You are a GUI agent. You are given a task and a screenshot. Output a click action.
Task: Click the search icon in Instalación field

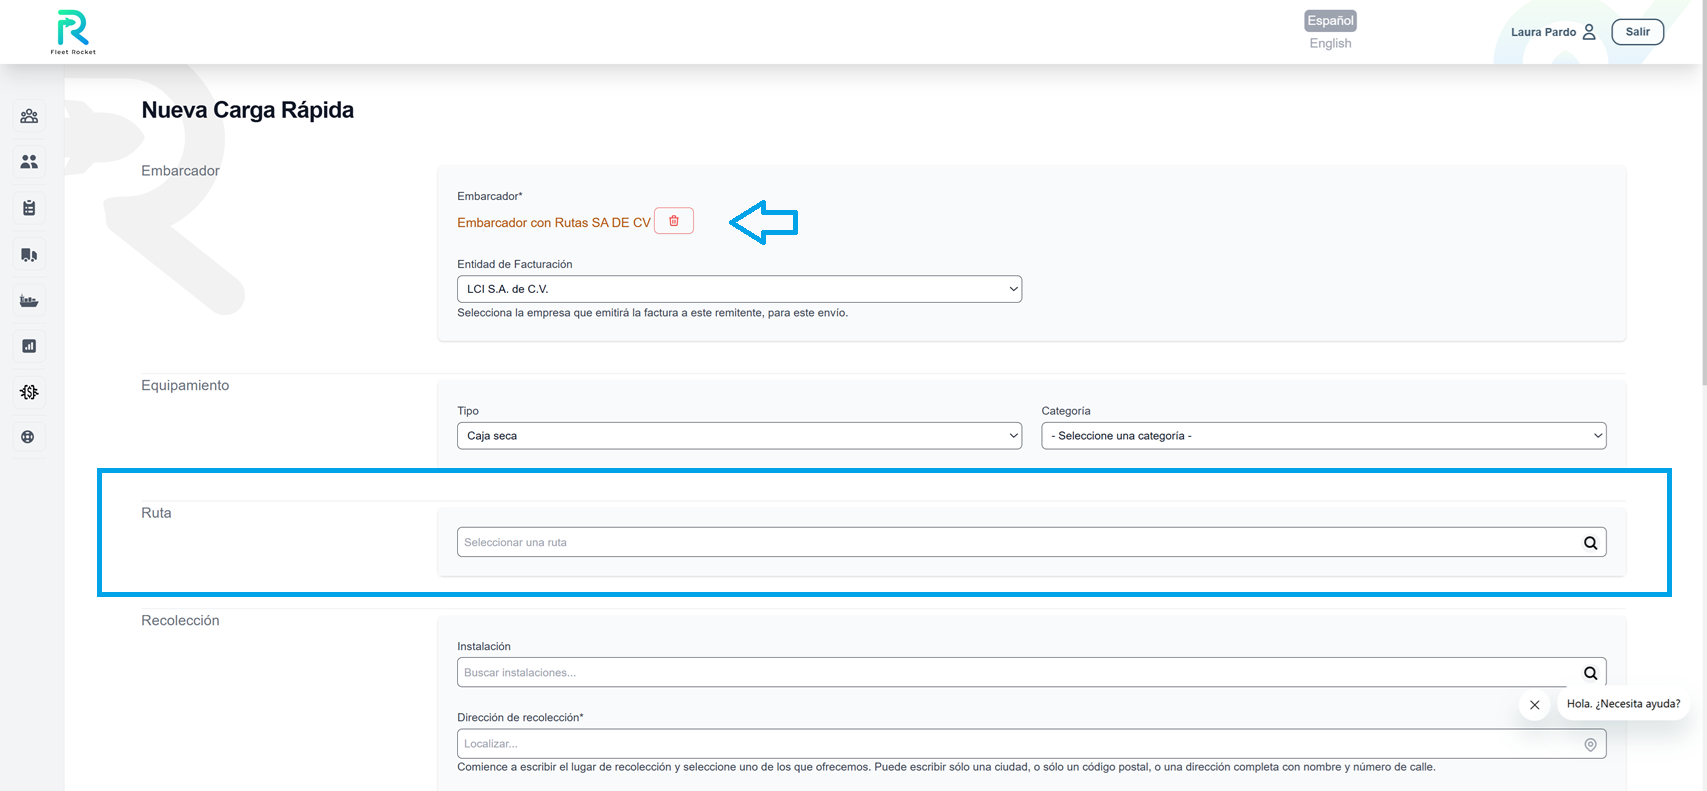tap(1590, 673)
